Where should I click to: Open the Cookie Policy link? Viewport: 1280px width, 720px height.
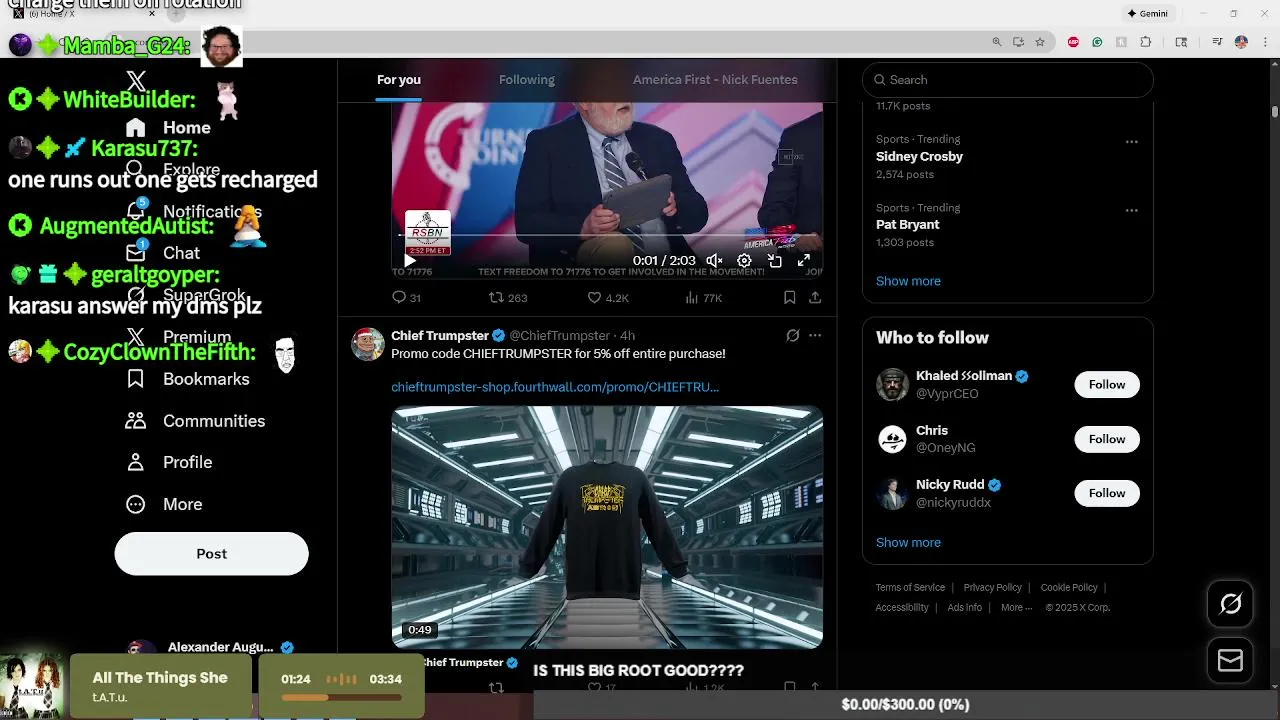(x=1069, y=588)
